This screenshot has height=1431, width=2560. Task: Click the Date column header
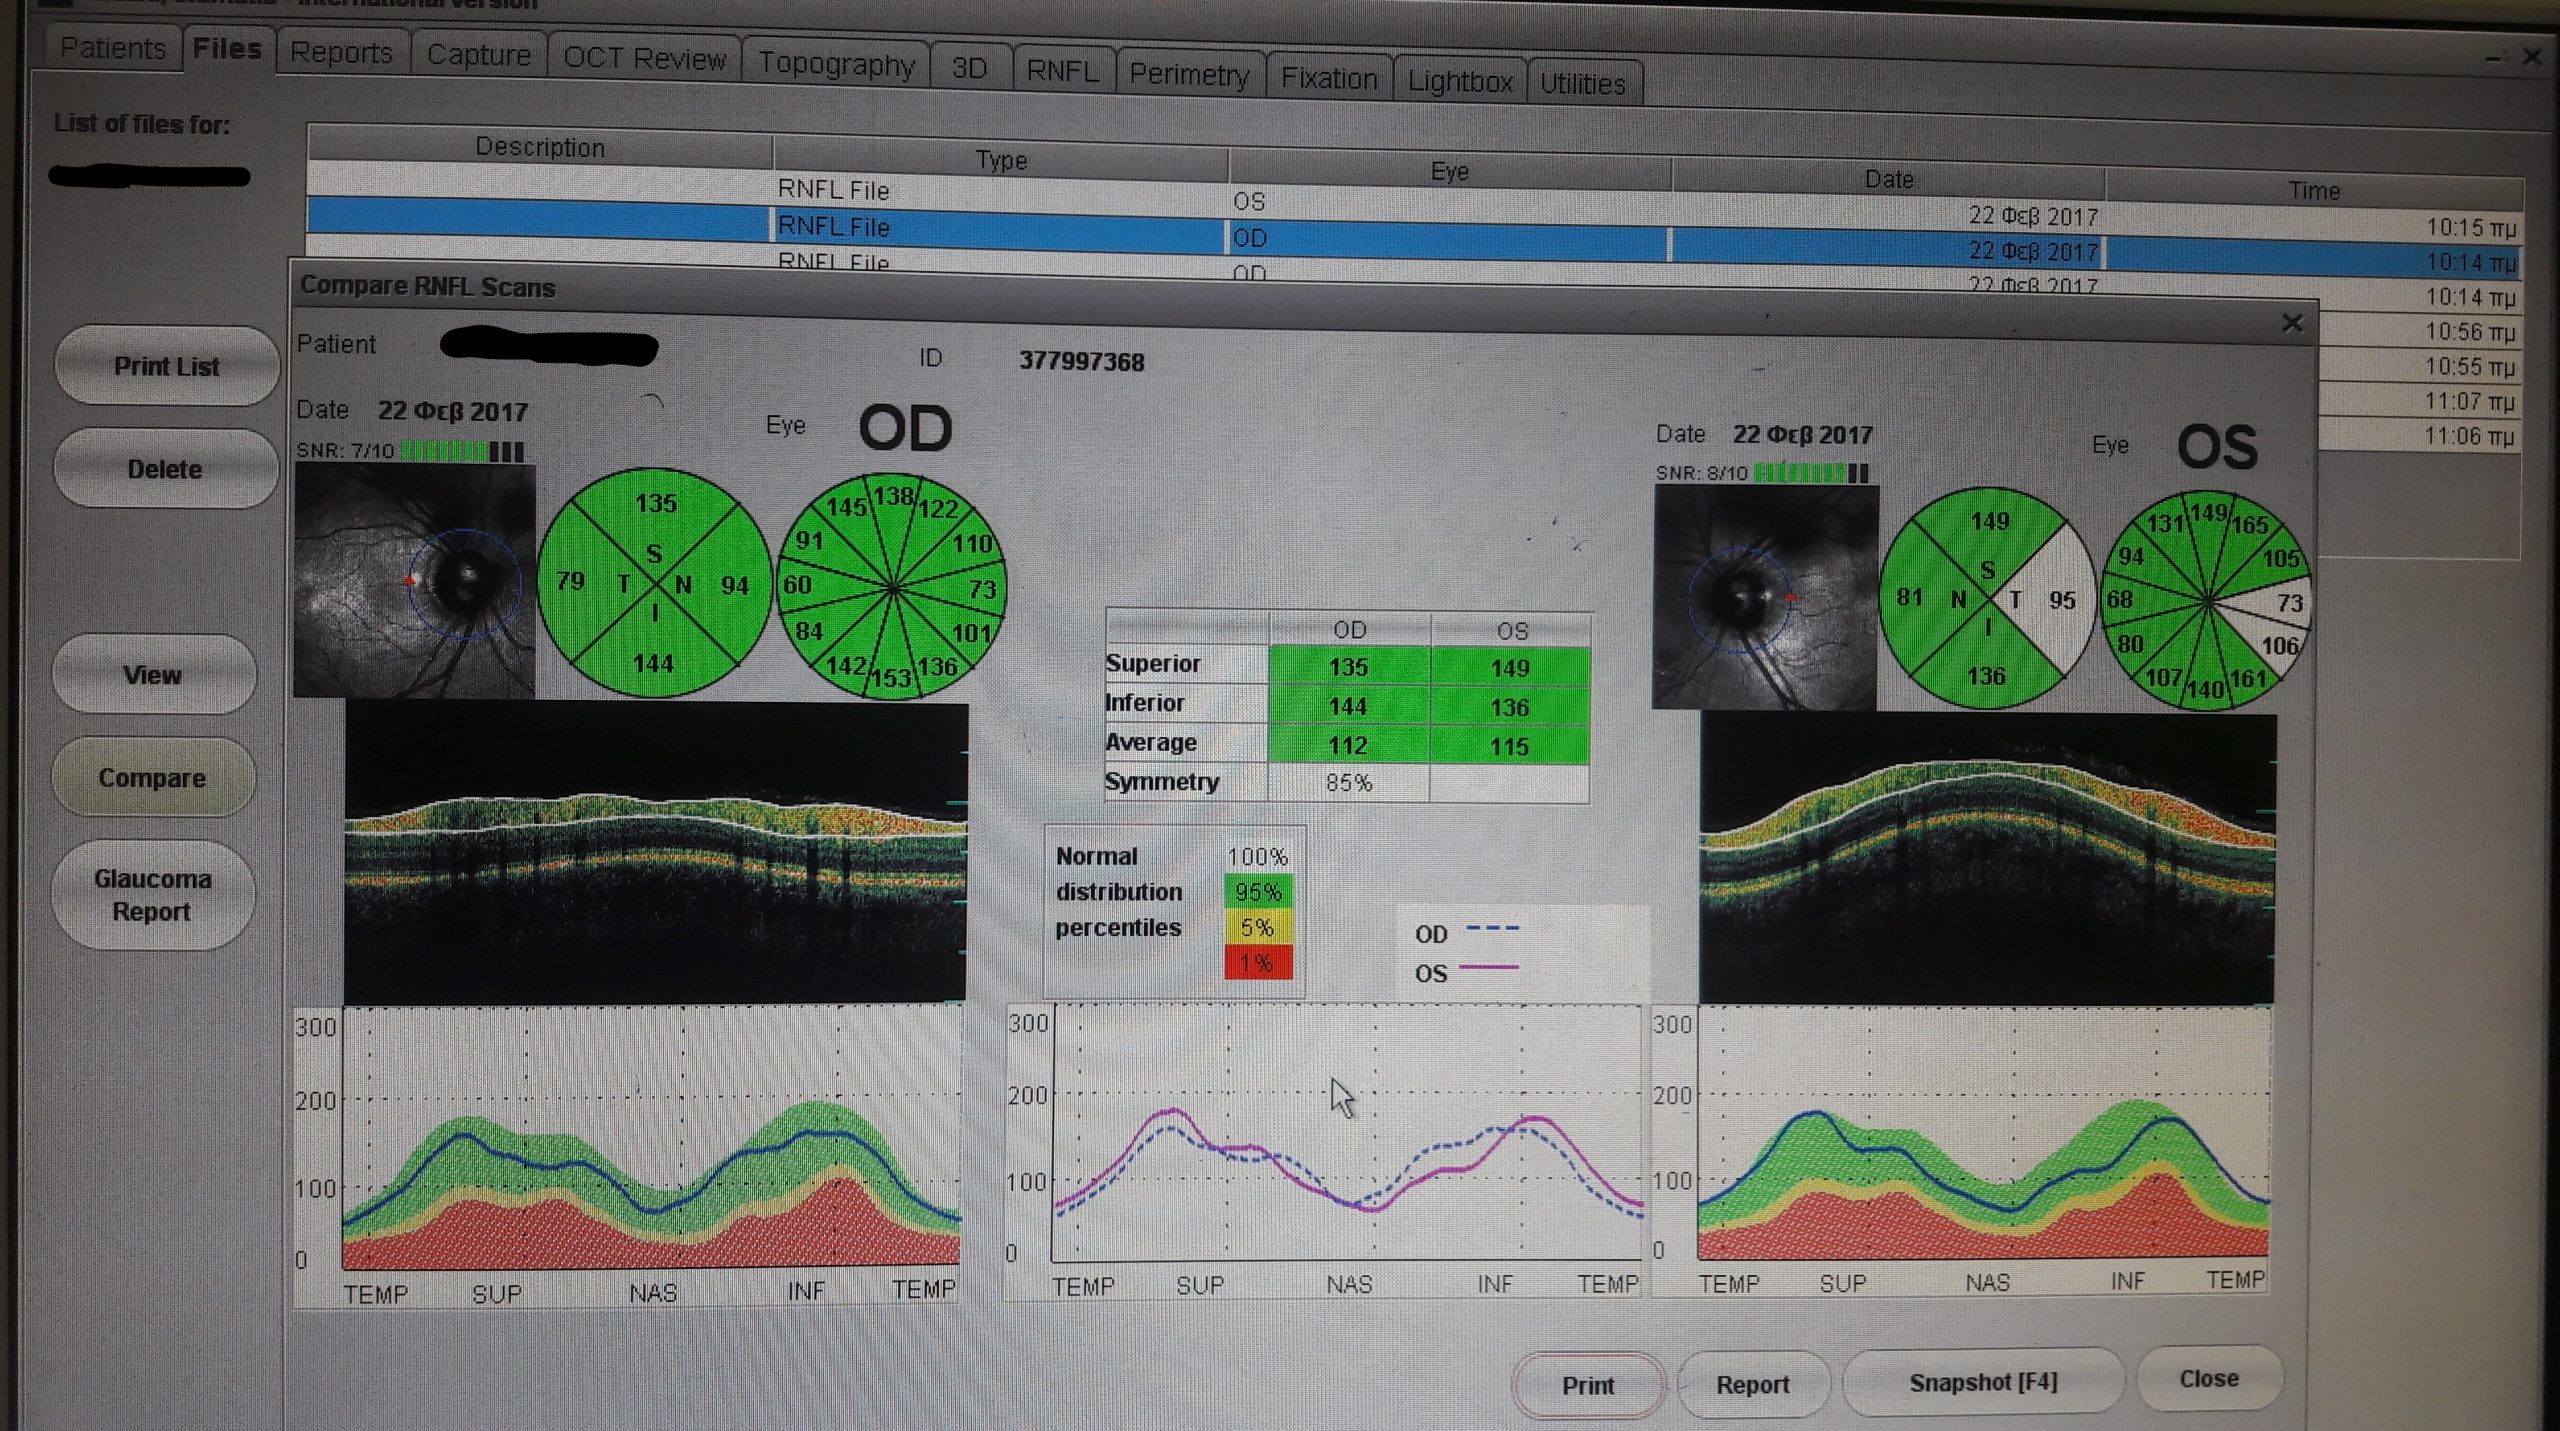tap(1888, 179)
